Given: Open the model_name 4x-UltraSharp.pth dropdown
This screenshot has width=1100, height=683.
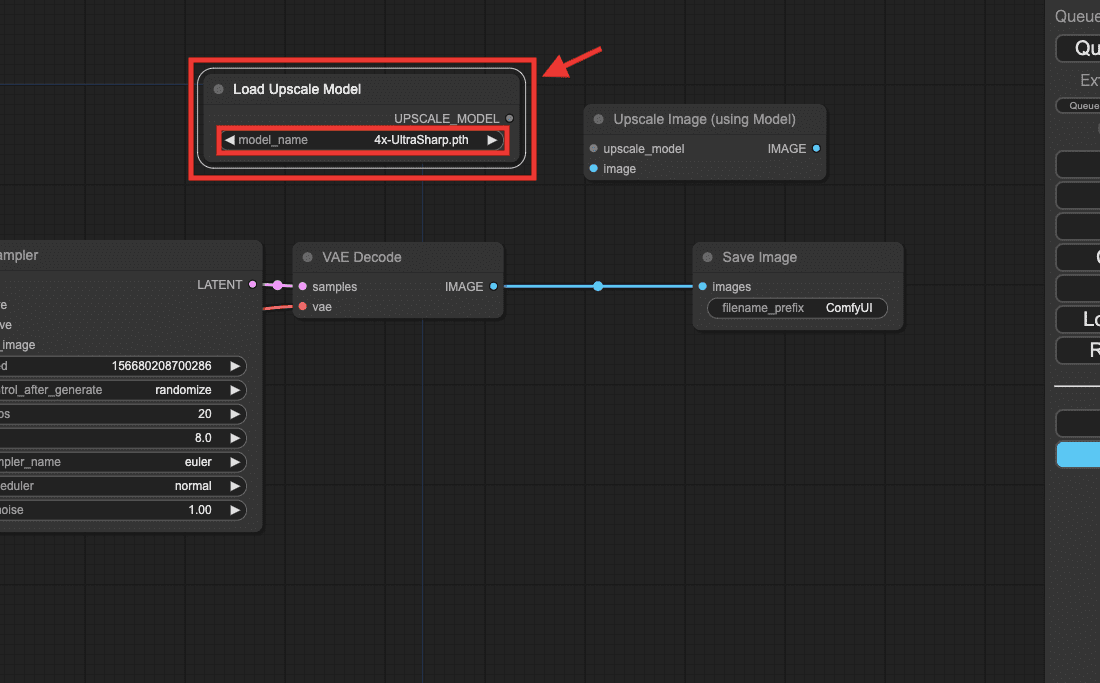Looking at the screenshot, I should tap(362, 140).
